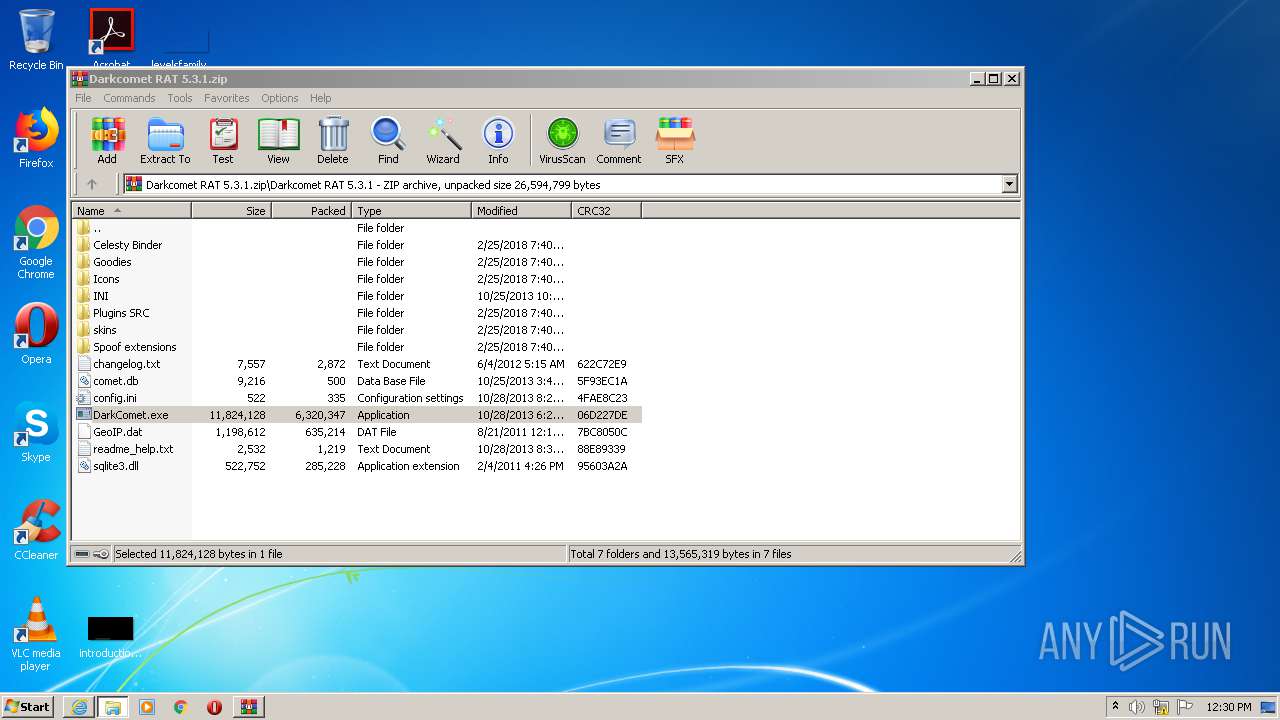Viewport: 1280px width, 720px height.
Task: Open VLC media player shortcut
Action: (x=36, y=634)
